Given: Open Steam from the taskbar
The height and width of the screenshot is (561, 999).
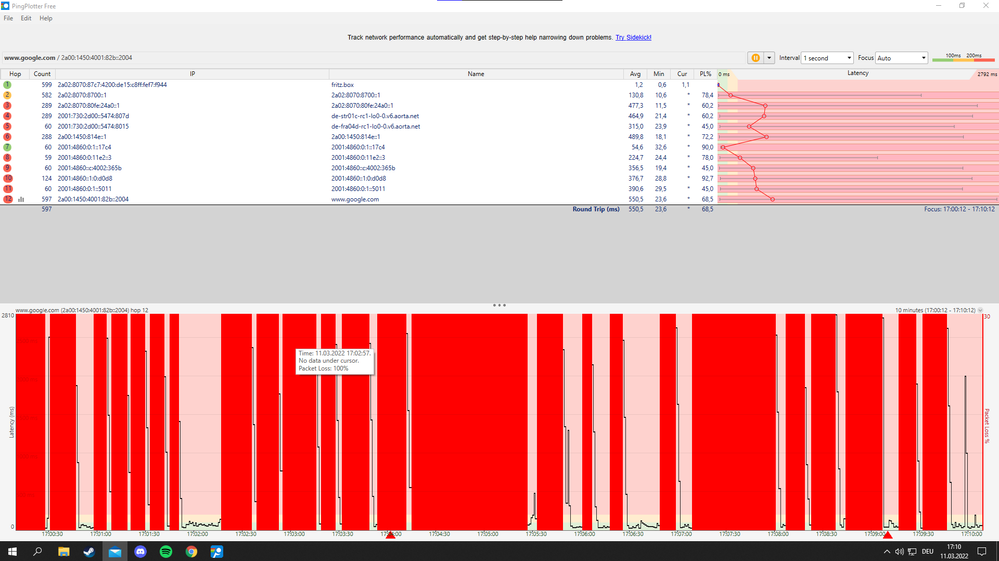Looking at the screenshot, I should (x=89, y=551).
